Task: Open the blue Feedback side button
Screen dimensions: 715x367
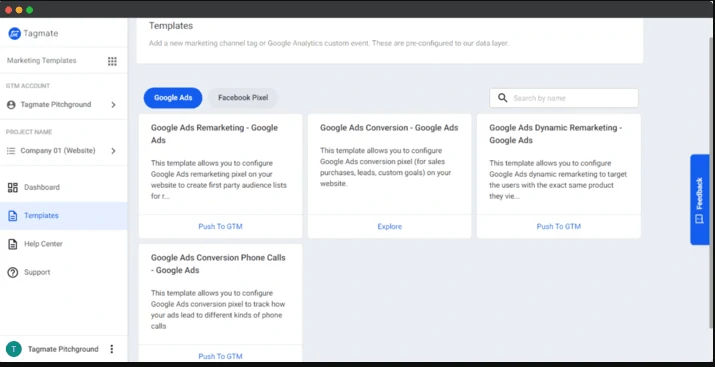Action: (x=700, y=200)
